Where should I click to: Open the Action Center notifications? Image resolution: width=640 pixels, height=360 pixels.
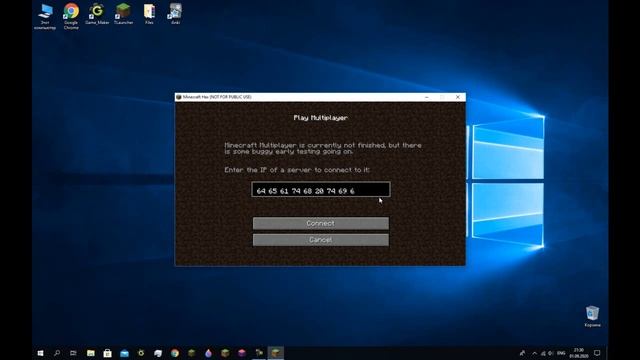click(597, 353)
